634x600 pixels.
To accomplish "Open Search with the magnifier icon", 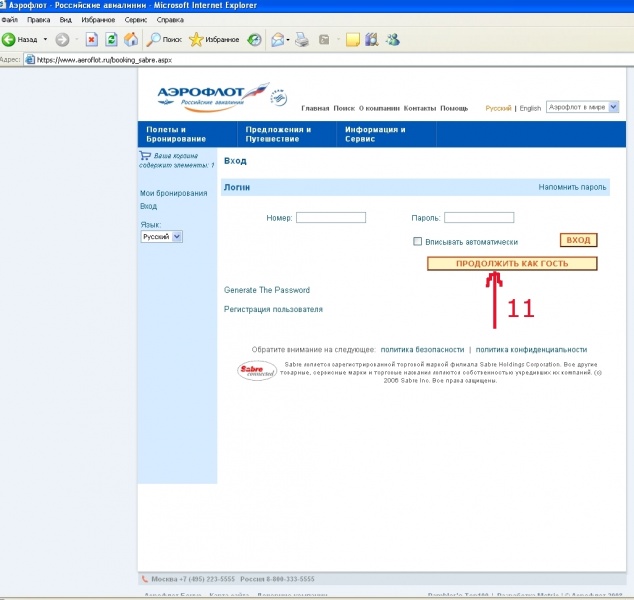I will pyautogui.click(x=155, y=40).
